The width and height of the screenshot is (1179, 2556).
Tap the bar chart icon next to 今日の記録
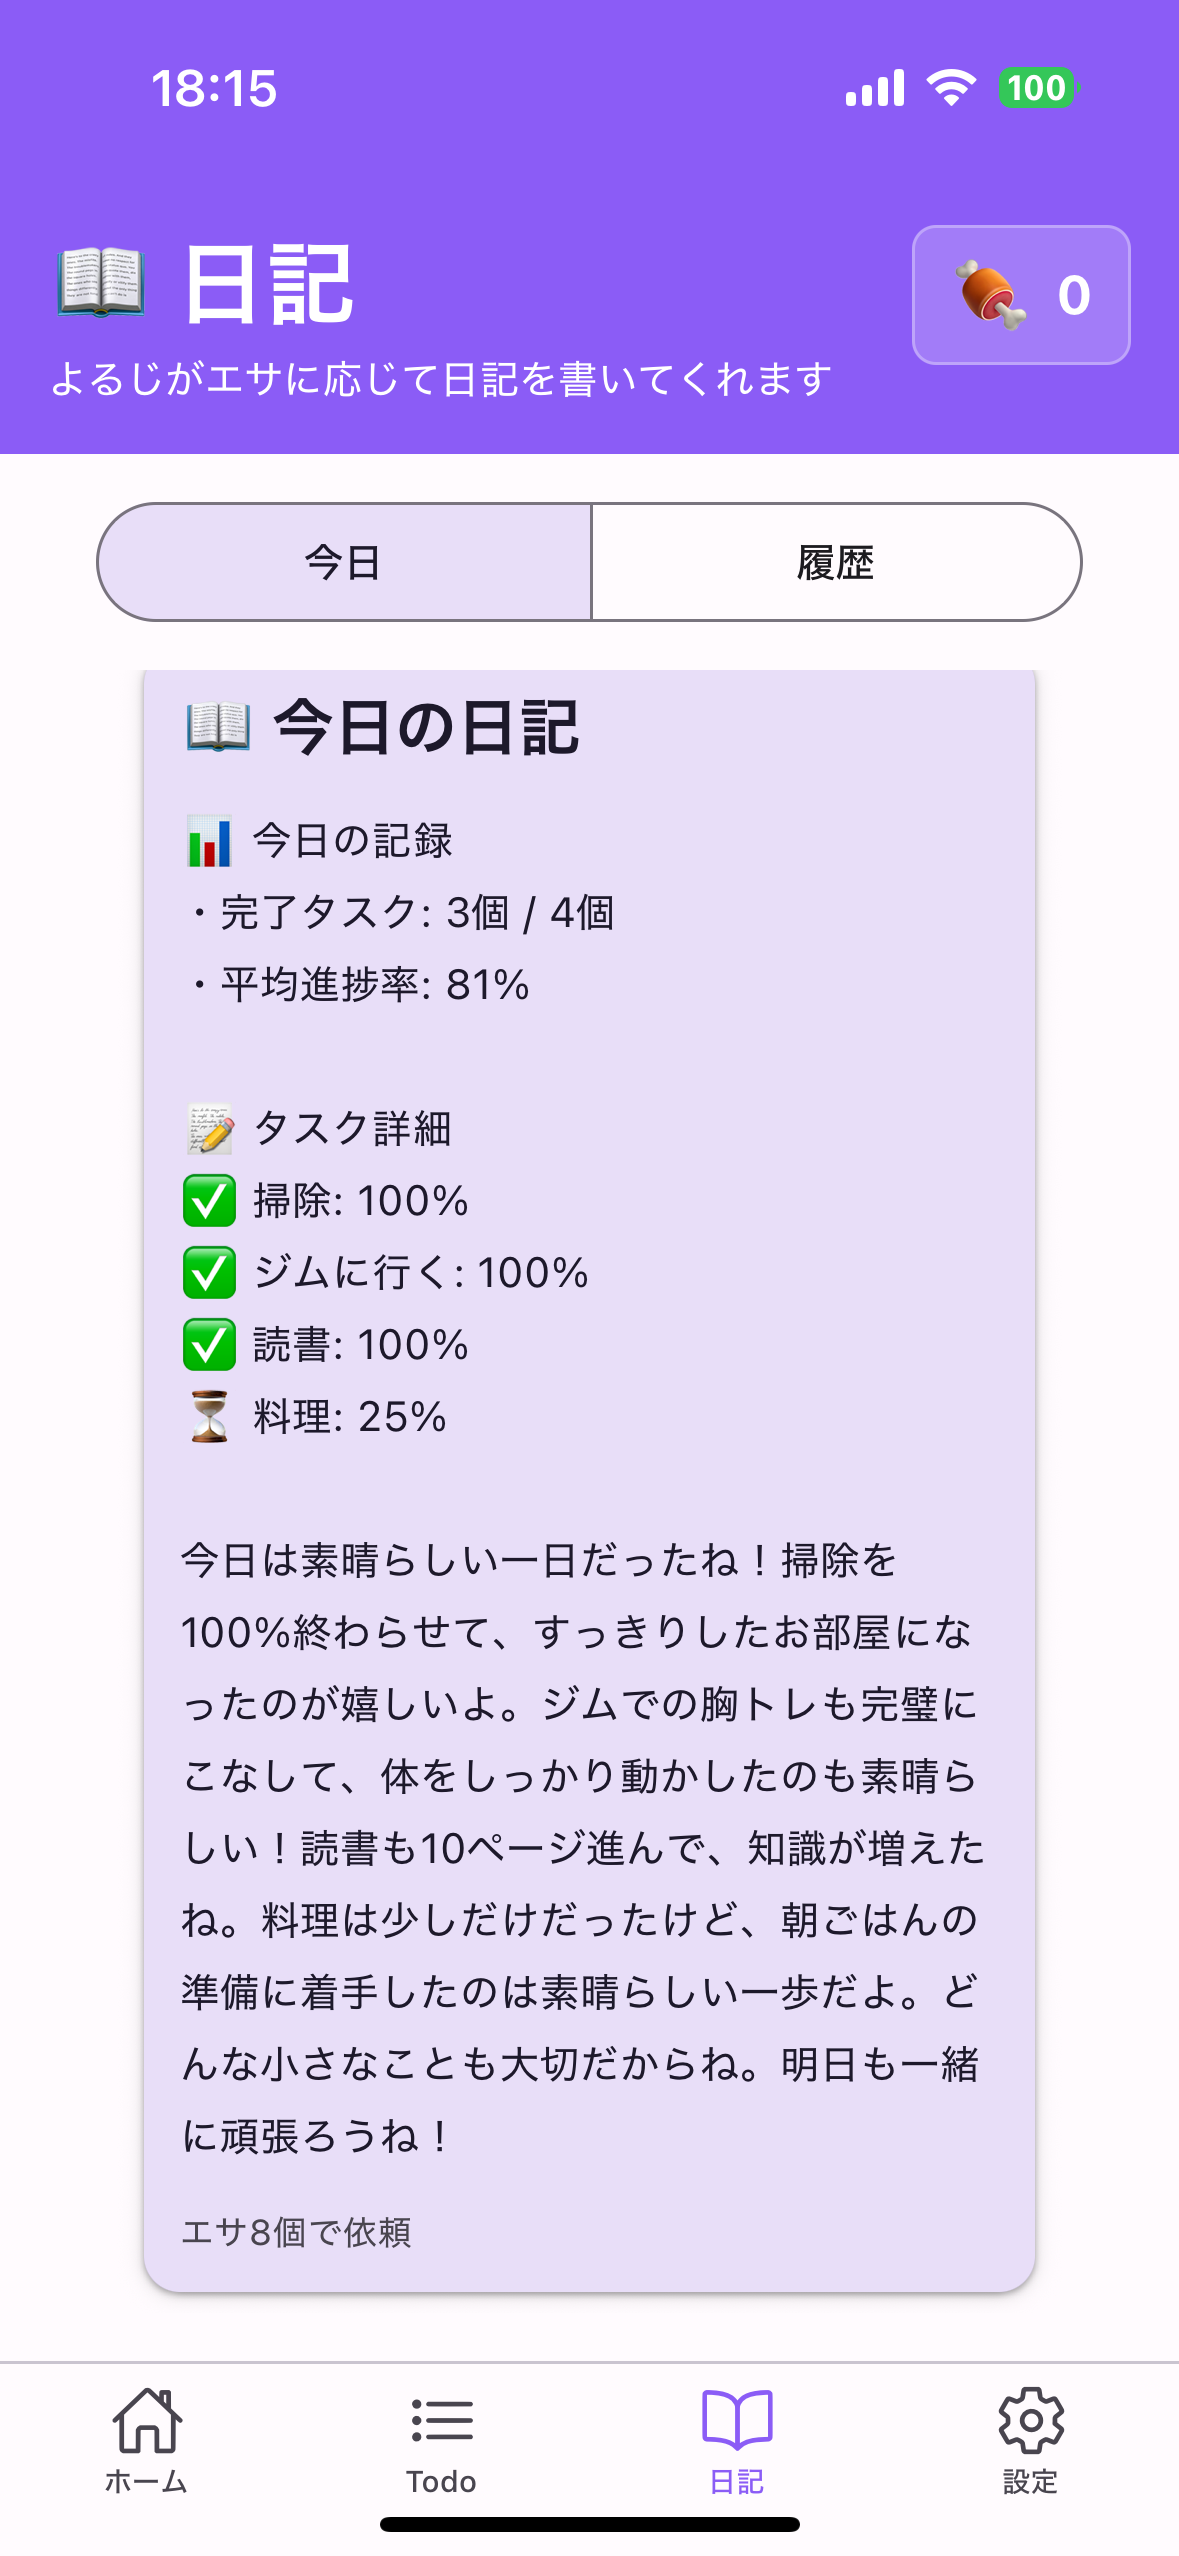[209, 841]
